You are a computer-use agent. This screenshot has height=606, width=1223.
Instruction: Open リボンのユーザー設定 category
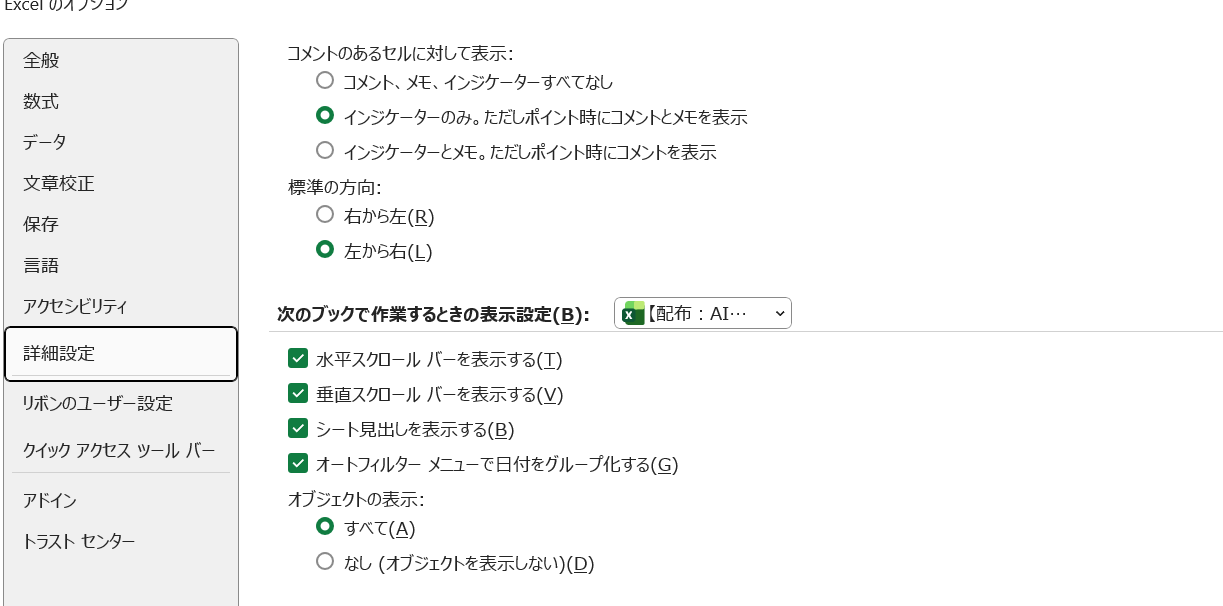point(98,403)
